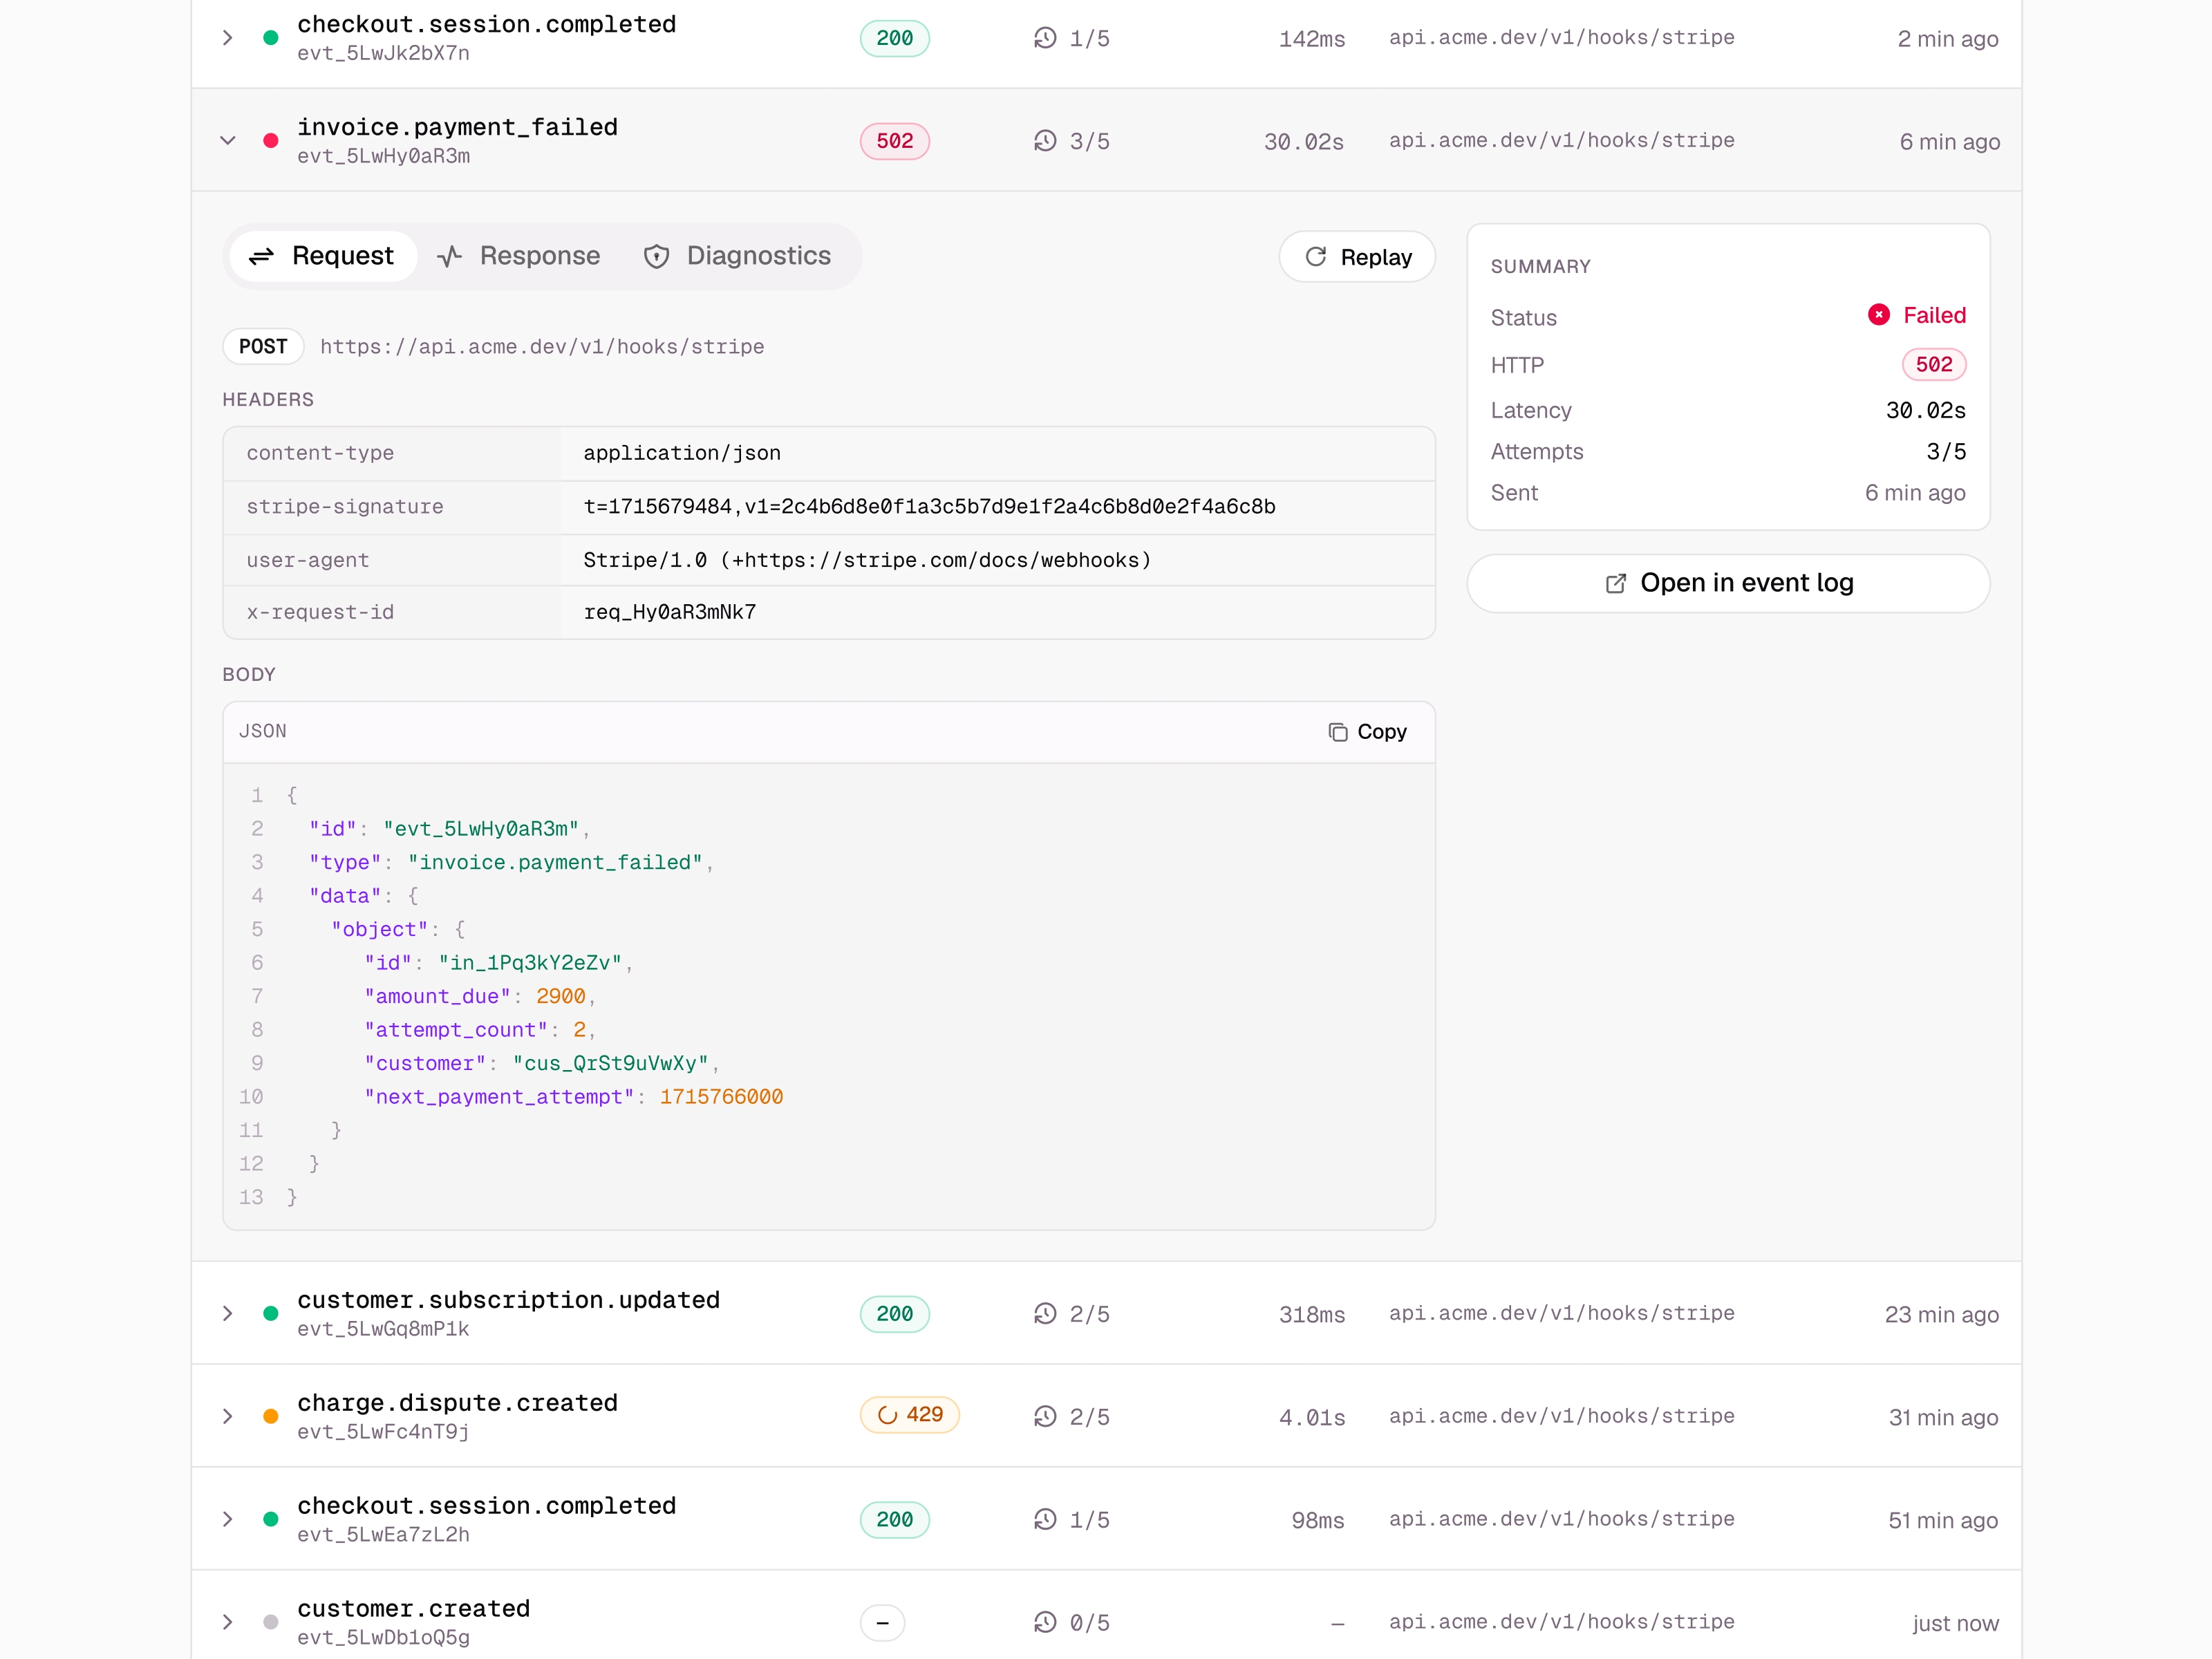Click the red Failed status icon in Summary

(1878, 315)
